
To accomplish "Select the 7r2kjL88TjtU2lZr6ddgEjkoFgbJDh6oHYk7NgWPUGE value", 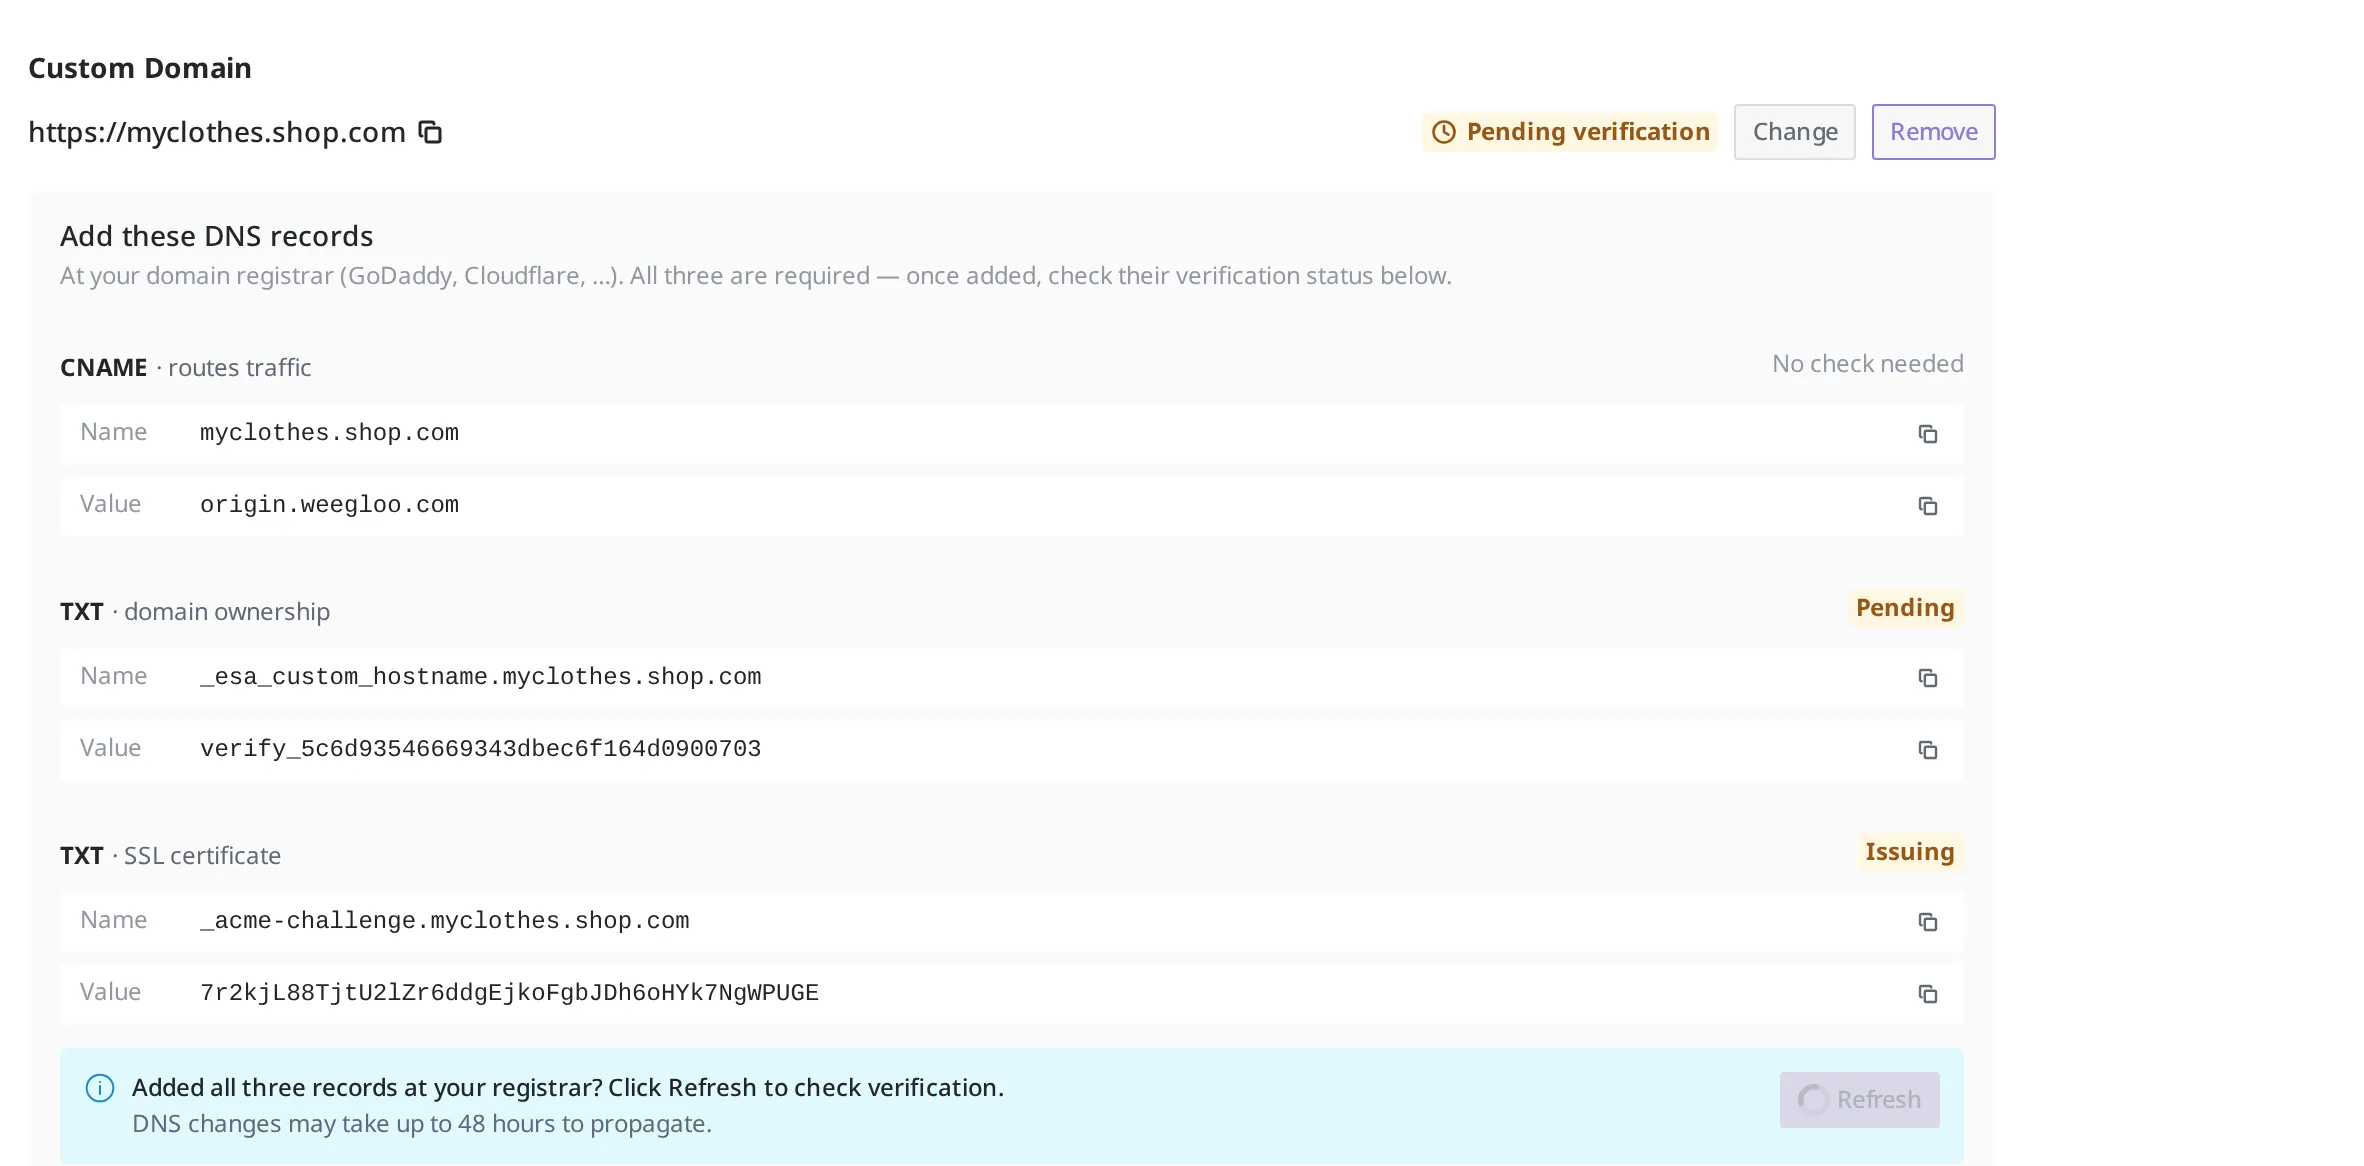I will 509,993.
